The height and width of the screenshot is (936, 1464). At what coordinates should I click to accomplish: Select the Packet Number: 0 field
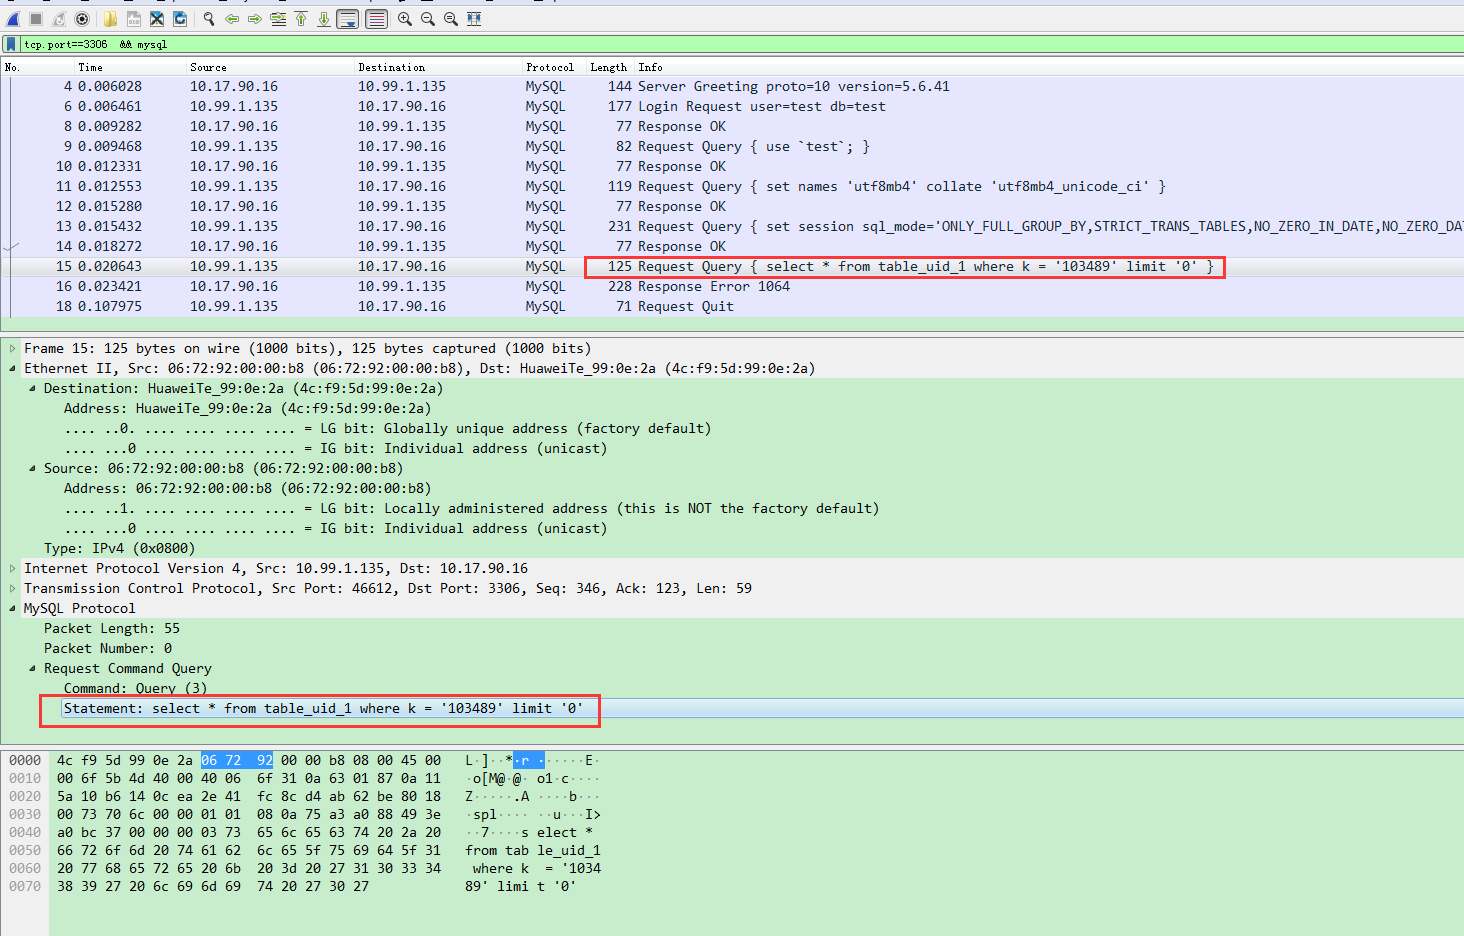108,648
